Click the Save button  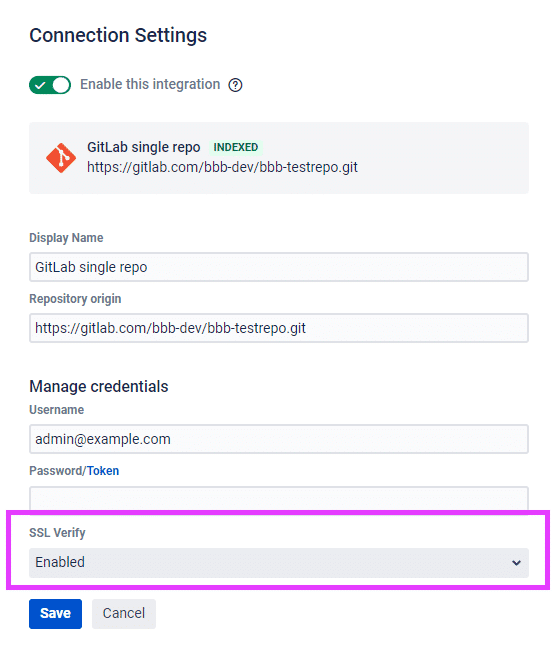(x=55, y=614)
